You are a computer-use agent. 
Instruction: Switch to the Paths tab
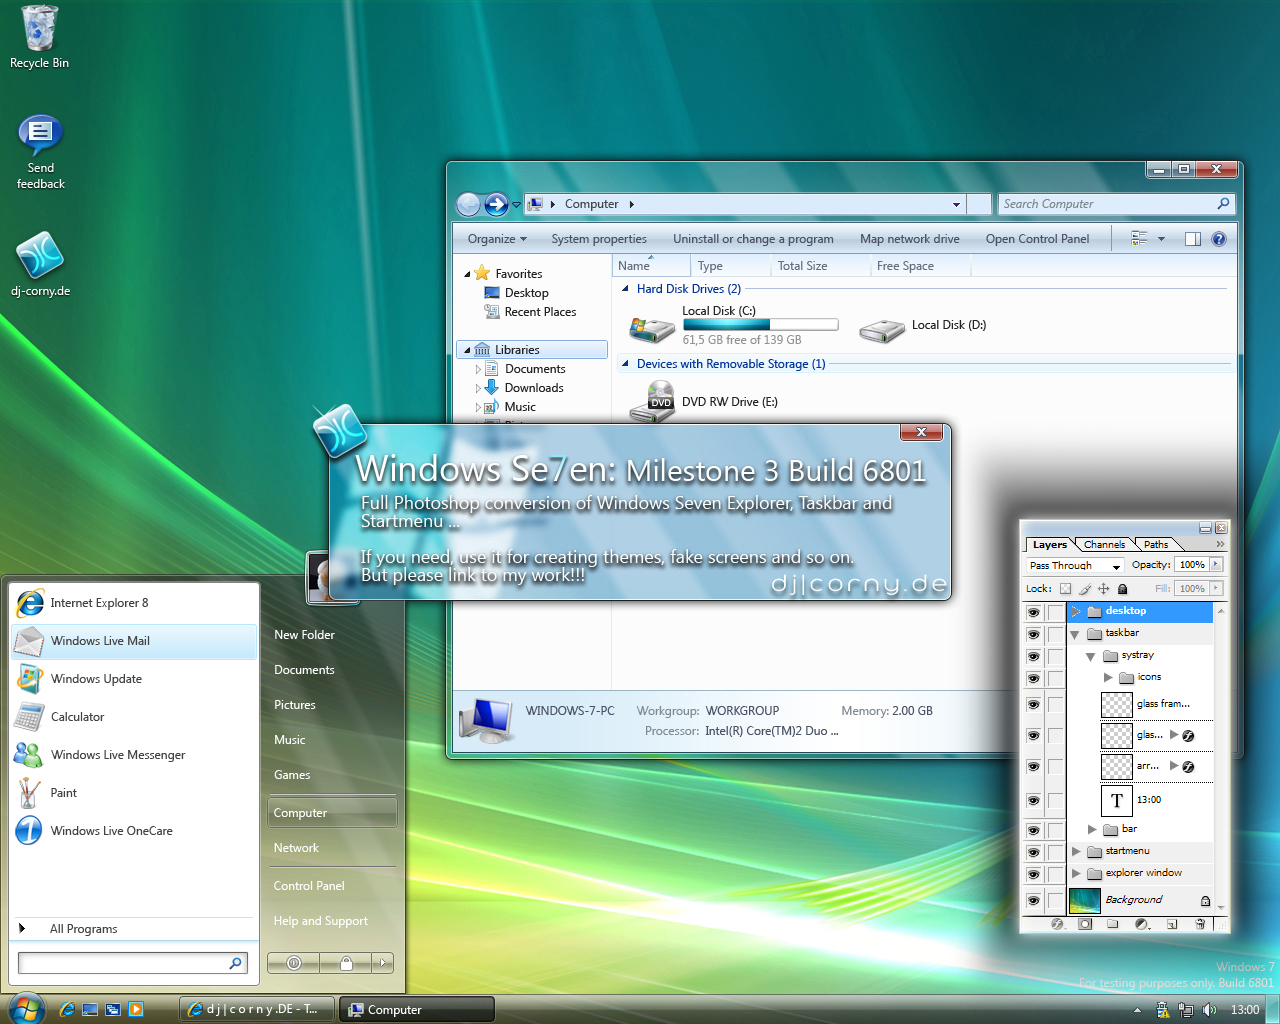(1156, 545)
